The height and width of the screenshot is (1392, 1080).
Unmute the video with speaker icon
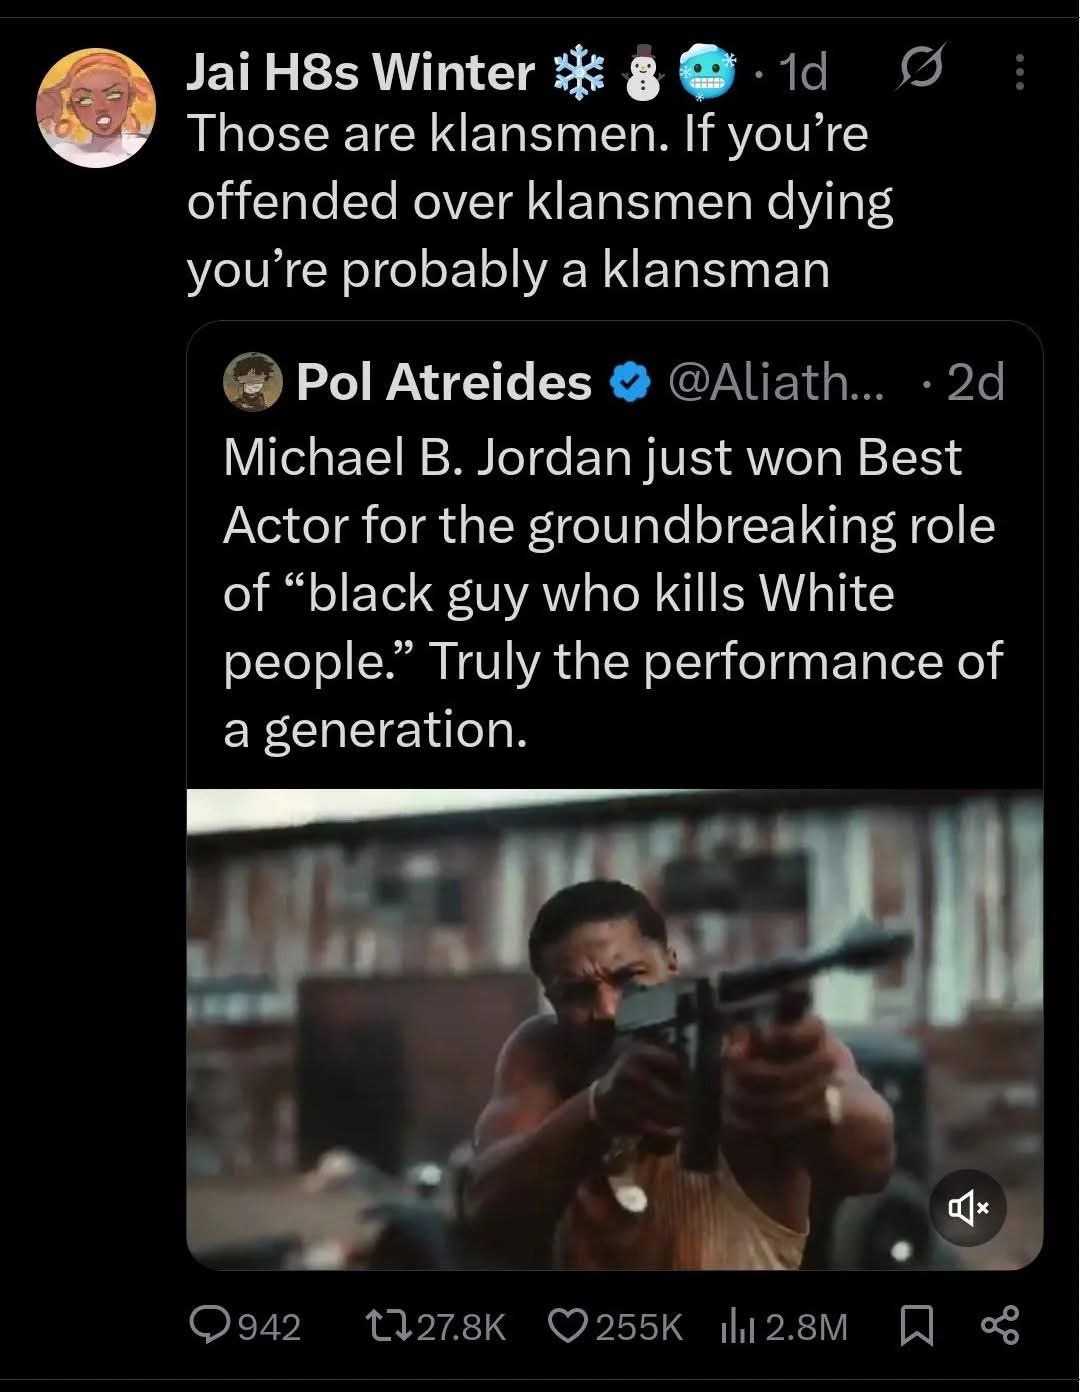[x=967, y=1209]
